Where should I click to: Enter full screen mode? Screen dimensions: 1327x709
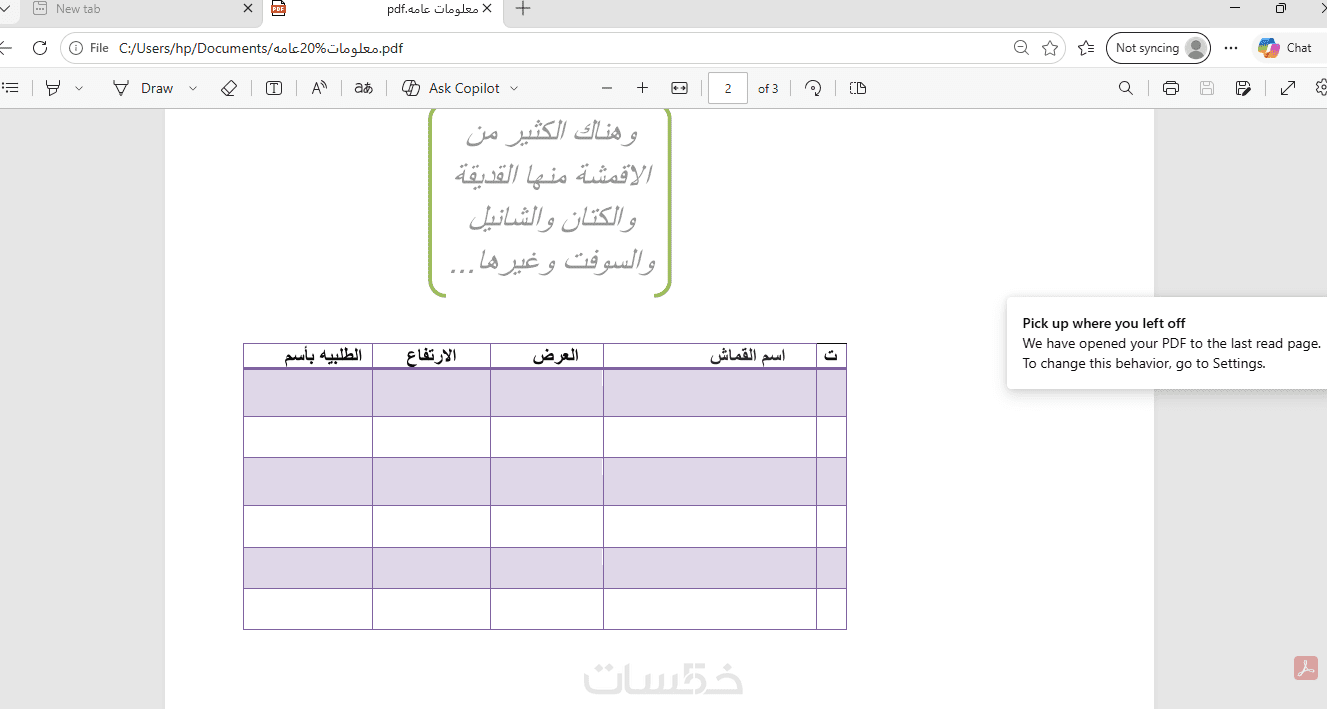(1288, 88)
